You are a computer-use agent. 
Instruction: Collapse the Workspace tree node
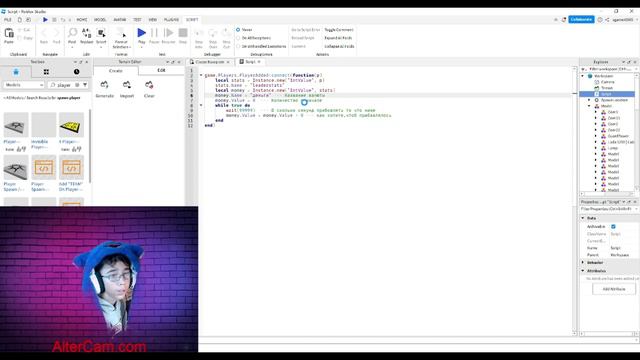coord(582,76)
